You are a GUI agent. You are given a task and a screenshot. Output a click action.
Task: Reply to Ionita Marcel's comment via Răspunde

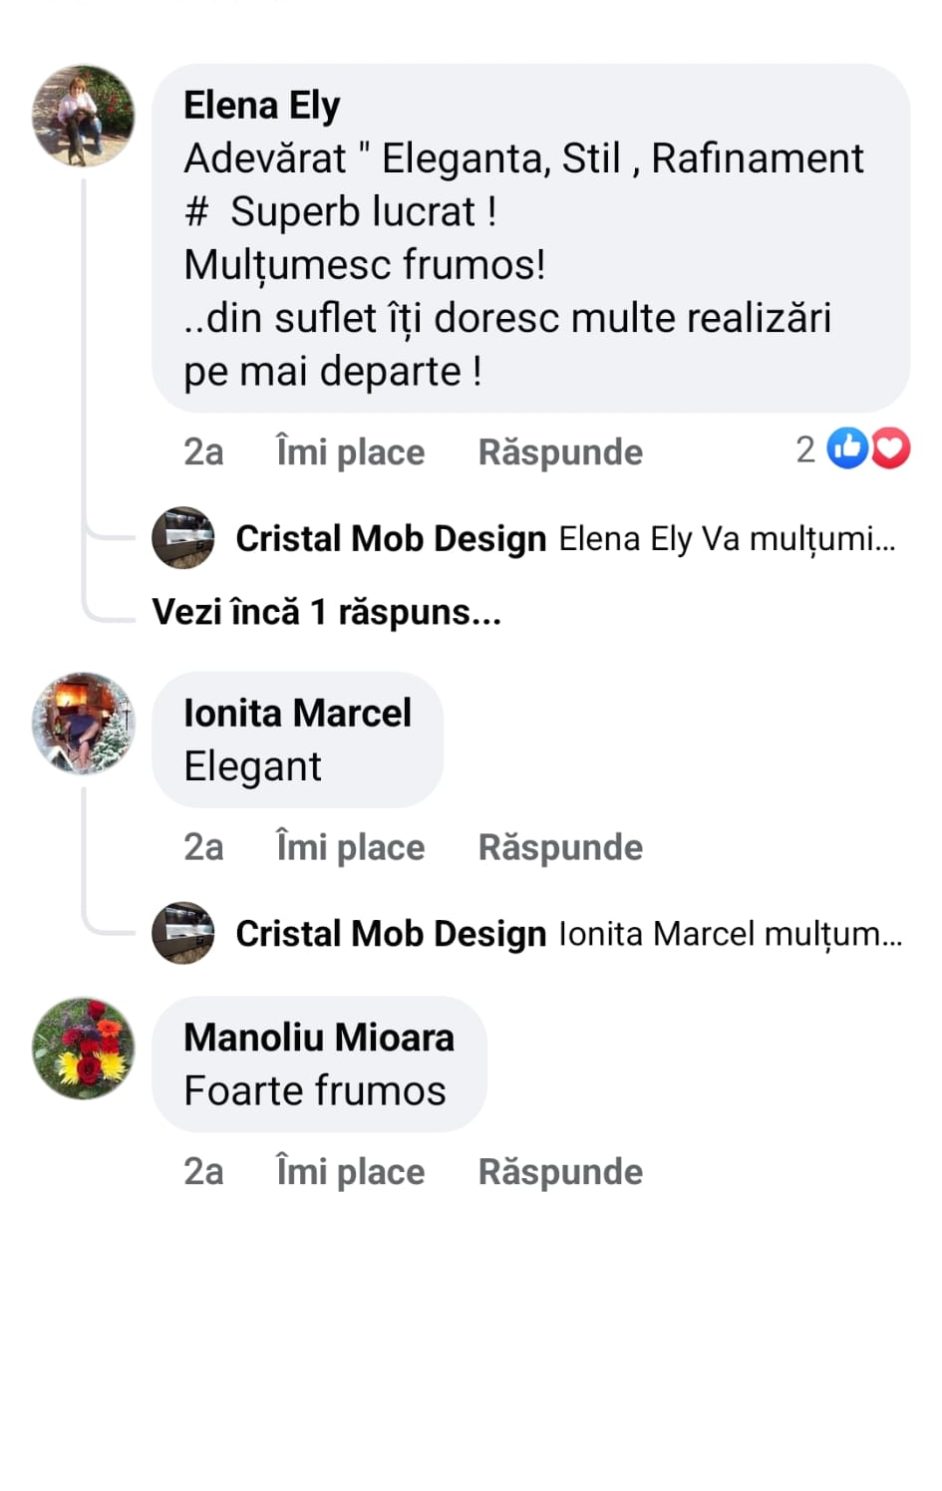560,847
